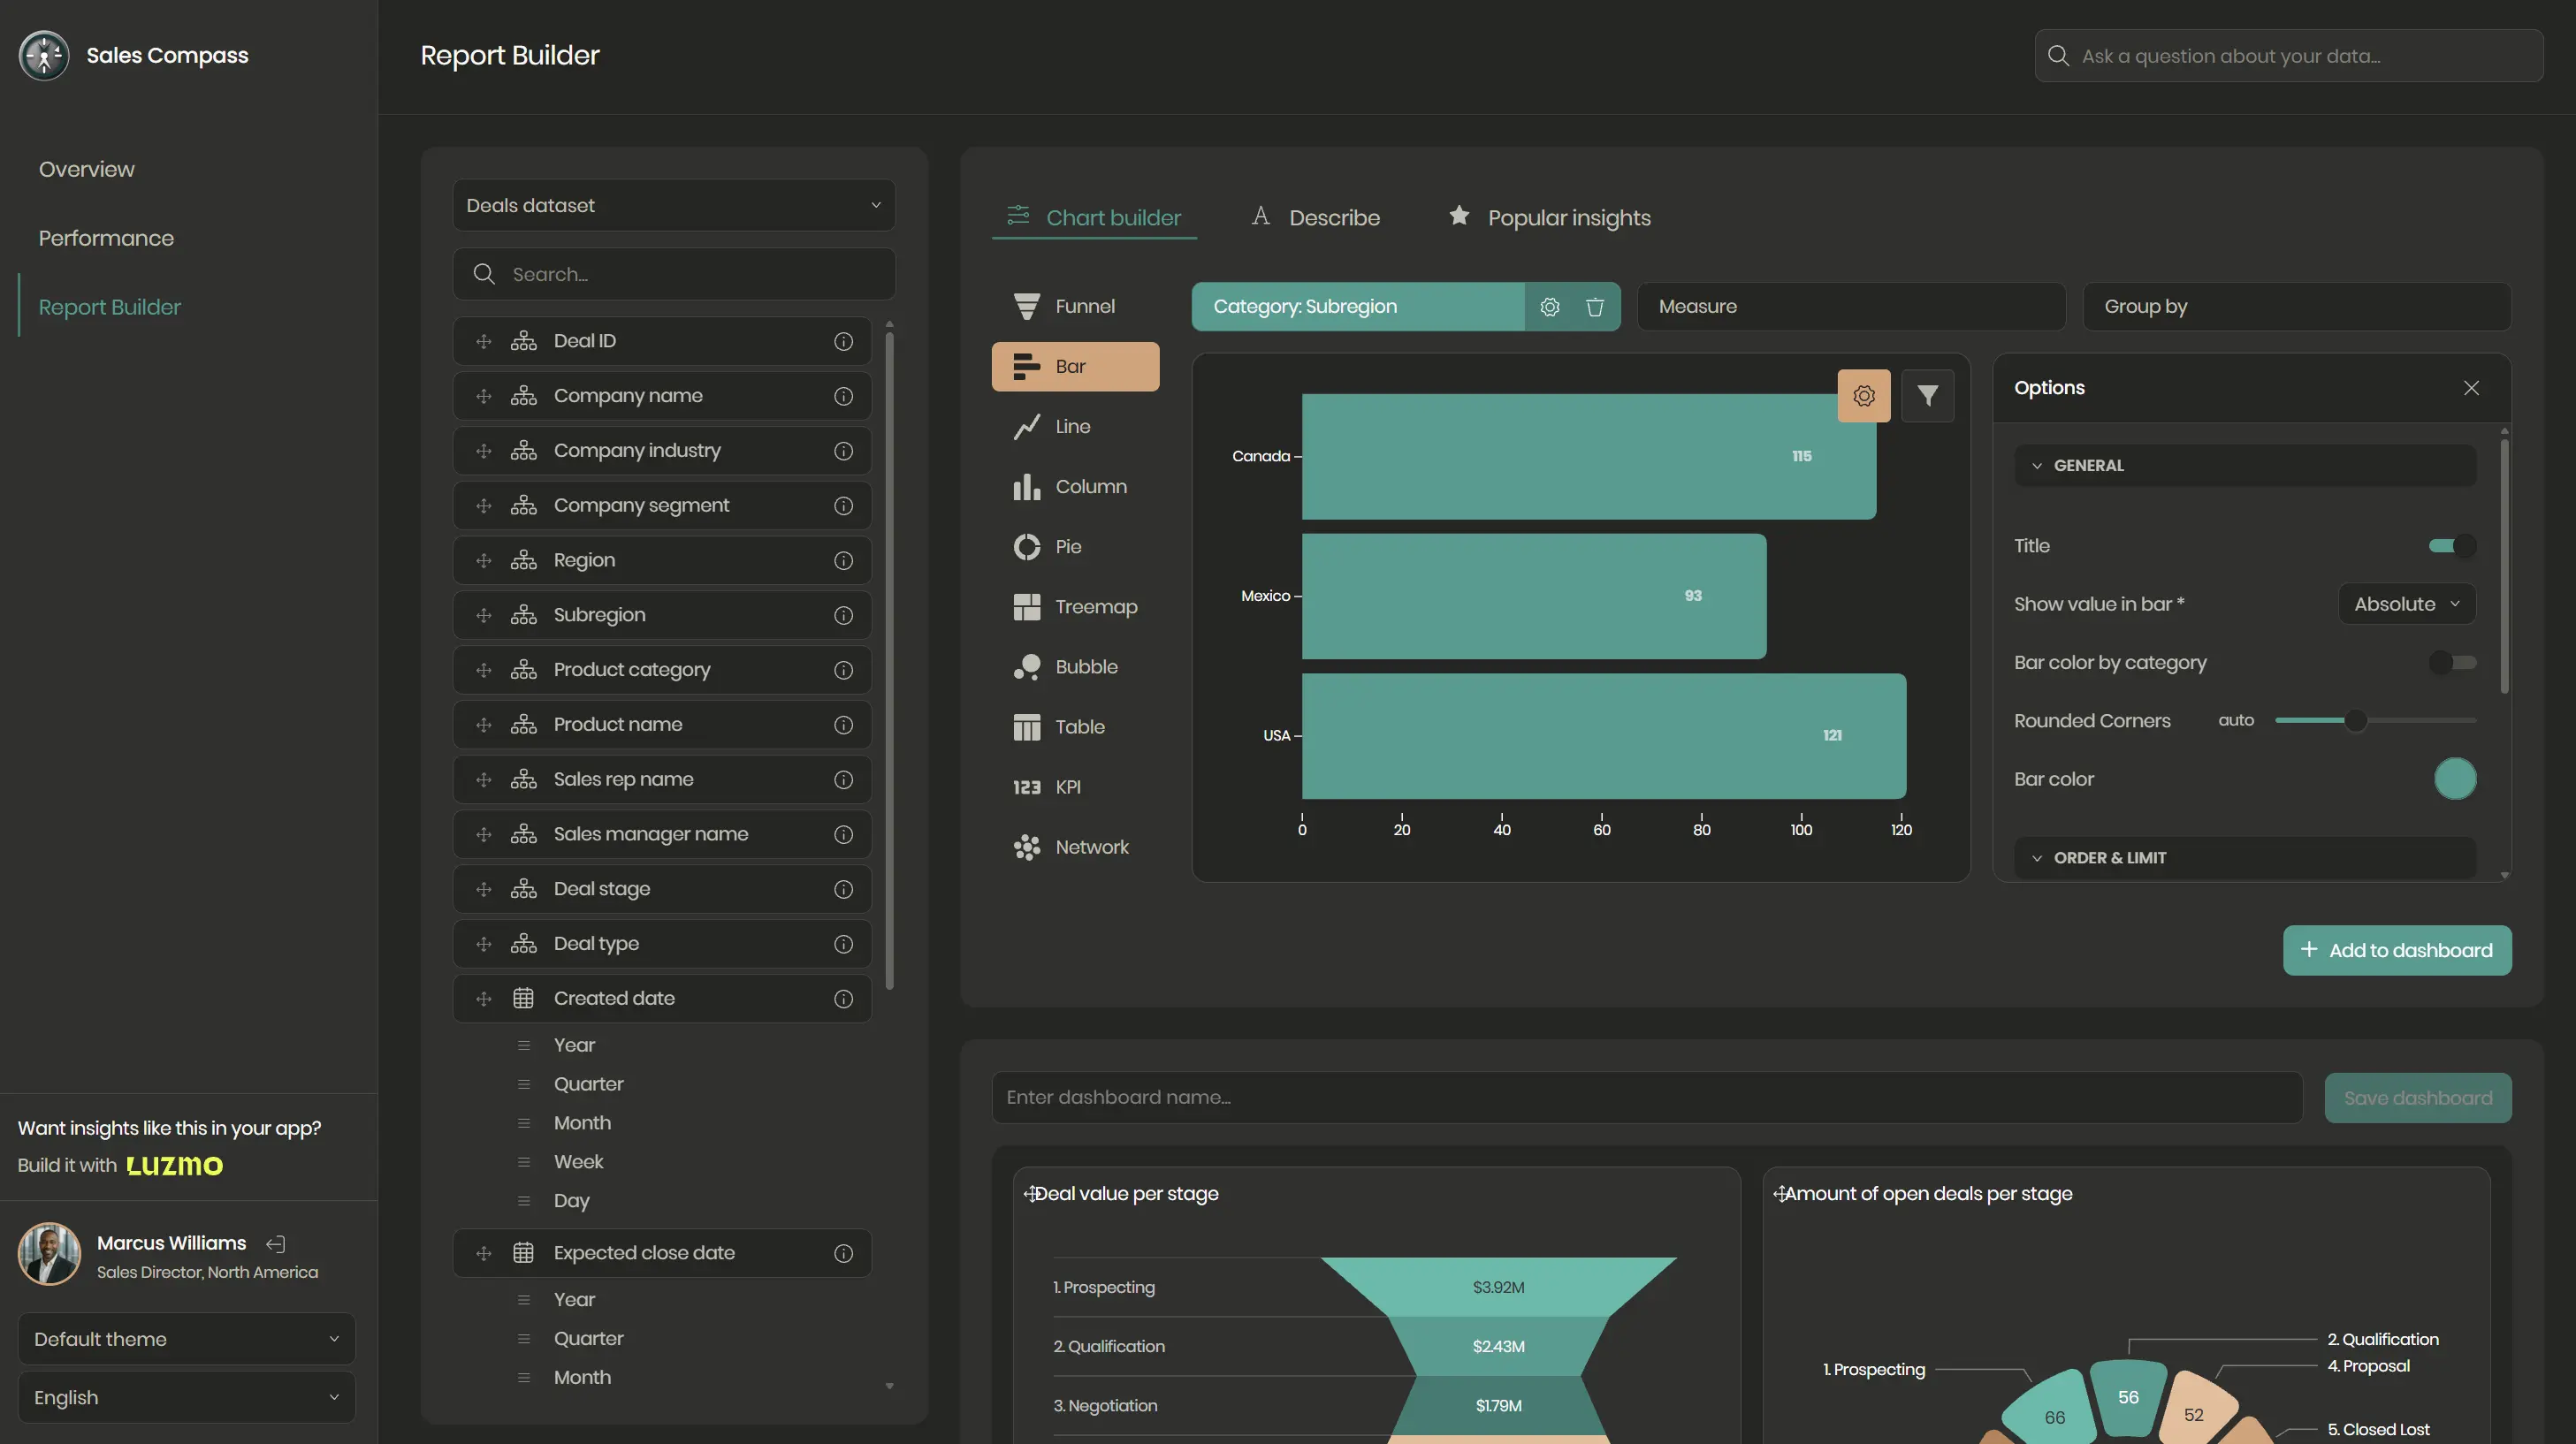This screenshot has width=2576, height=1444.
Task: Open settings for Category Subregion slot
Action: pos(1549,307)
